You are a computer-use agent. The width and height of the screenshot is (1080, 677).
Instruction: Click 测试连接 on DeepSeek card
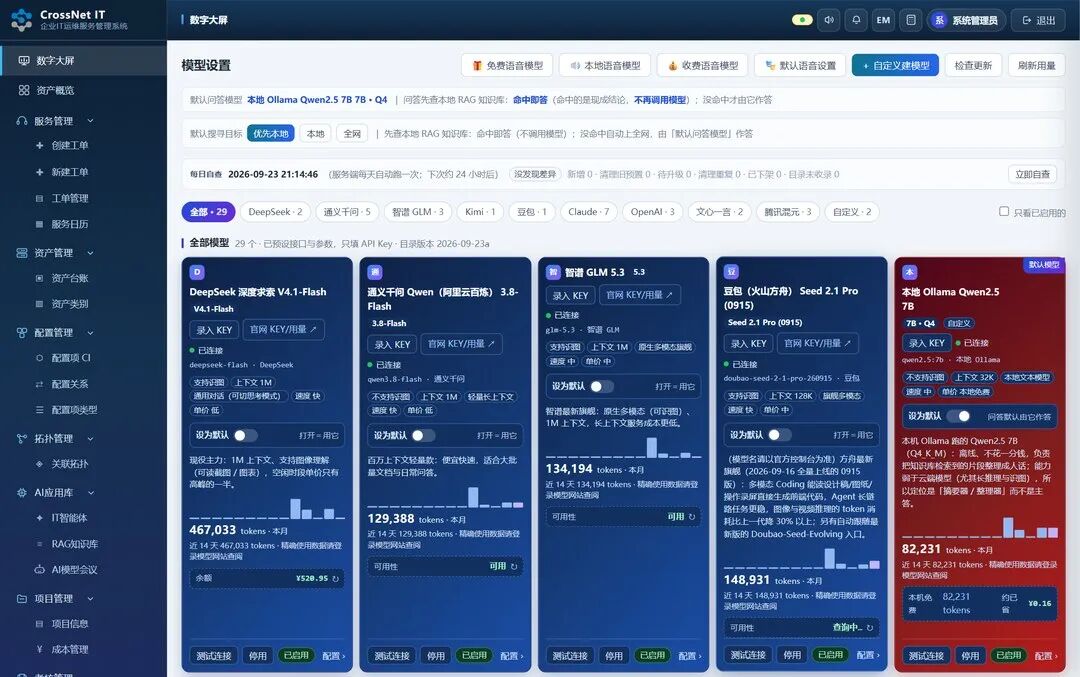click(x=214, y=656)
